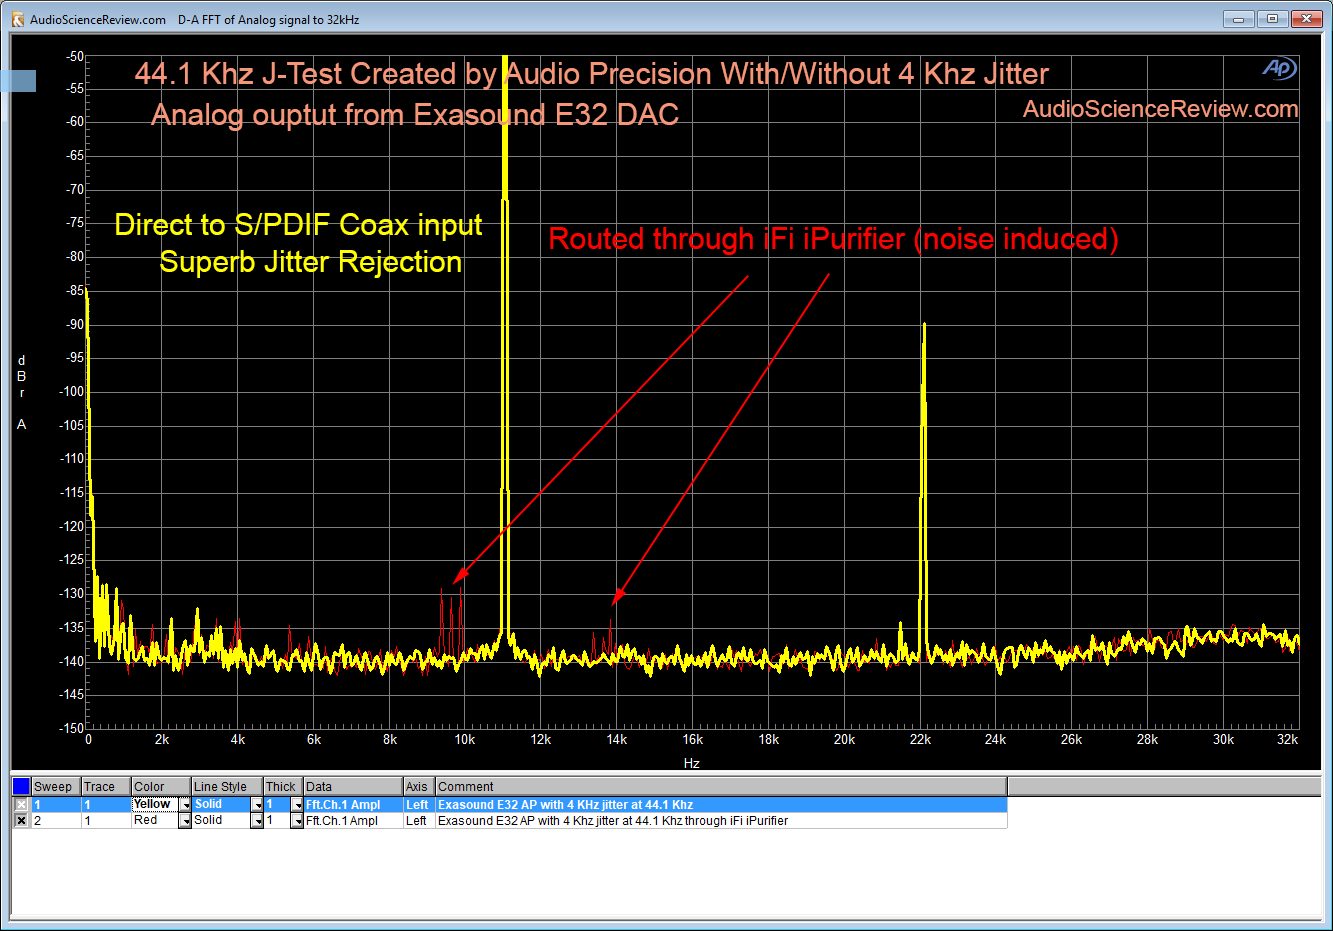
Task: Click the Comment column header
Action: [721, 786]
